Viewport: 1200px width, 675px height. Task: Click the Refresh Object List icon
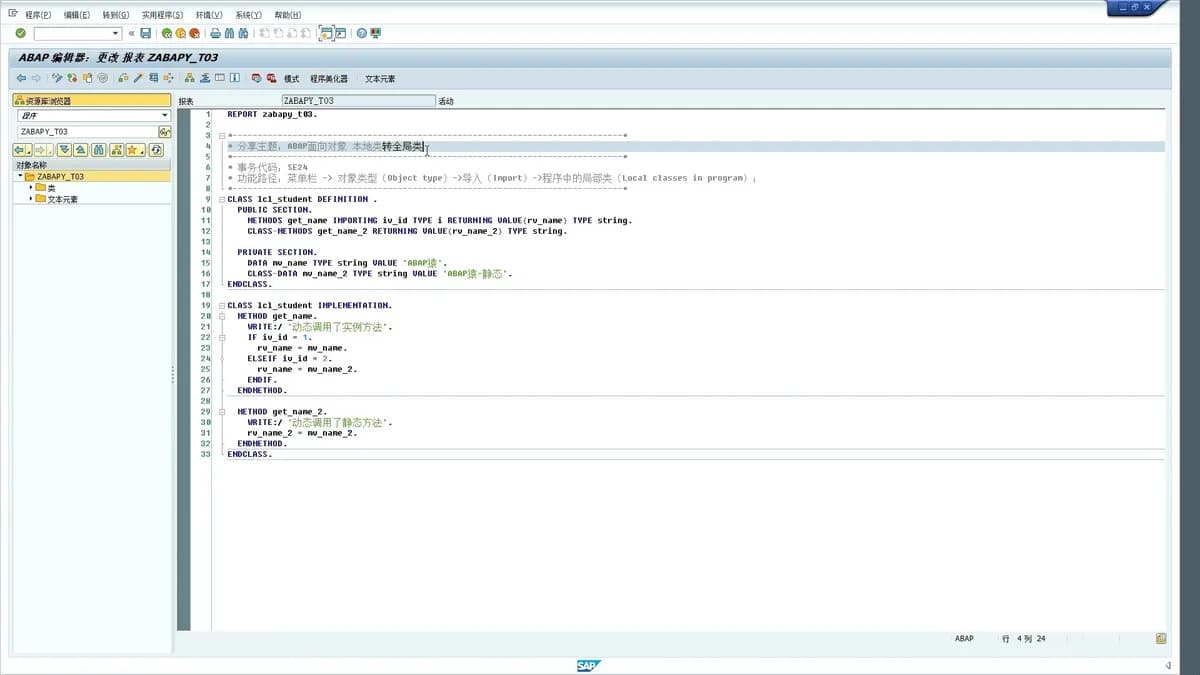point(156,150)
